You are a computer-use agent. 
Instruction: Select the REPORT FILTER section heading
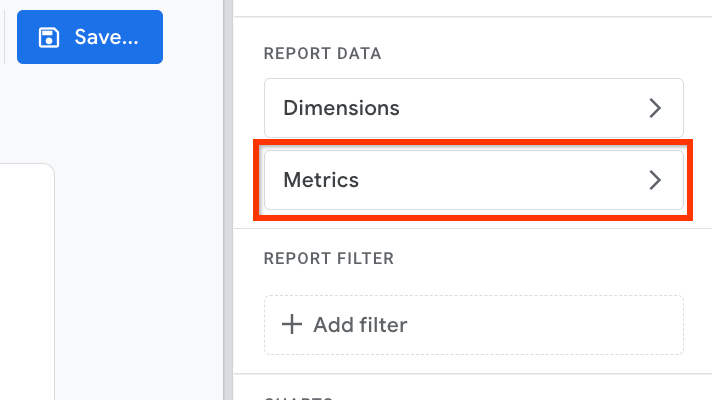coord(329,258)
